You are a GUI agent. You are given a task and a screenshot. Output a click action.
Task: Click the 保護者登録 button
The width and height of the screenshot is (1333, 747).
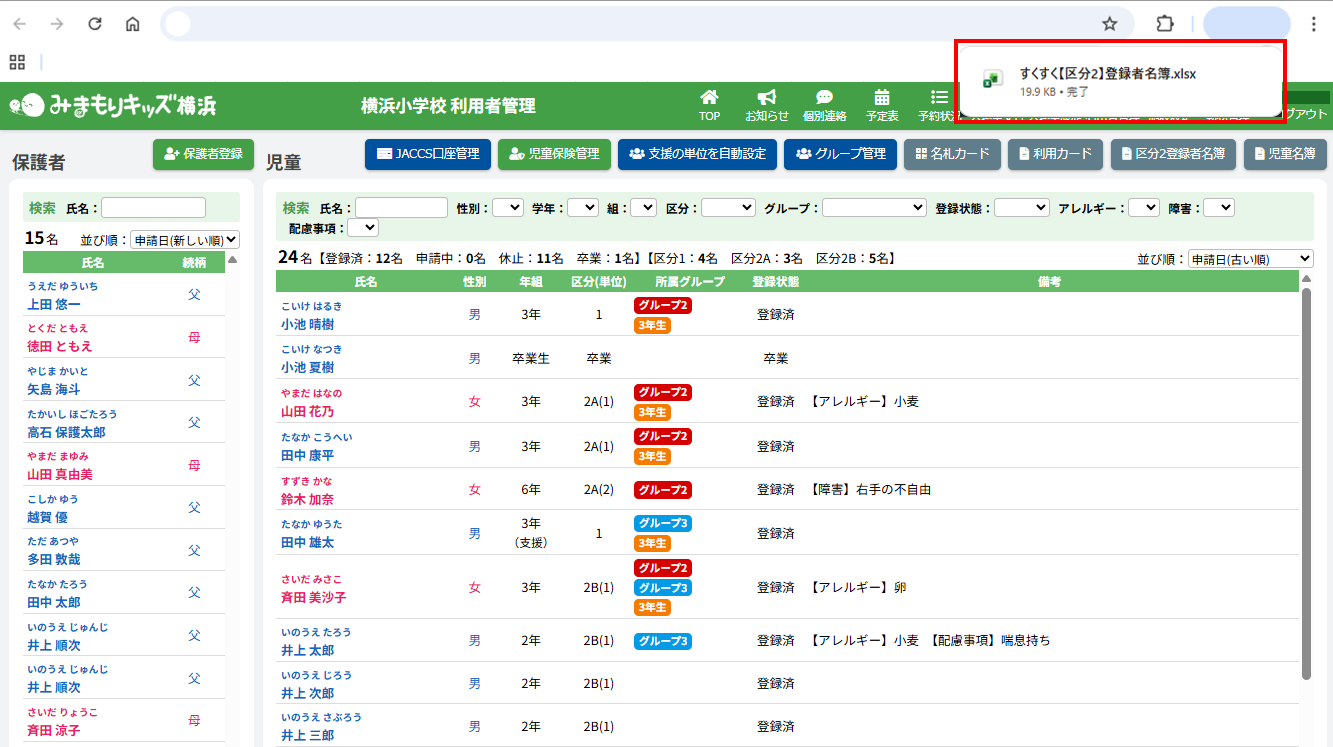coord(203,154)
